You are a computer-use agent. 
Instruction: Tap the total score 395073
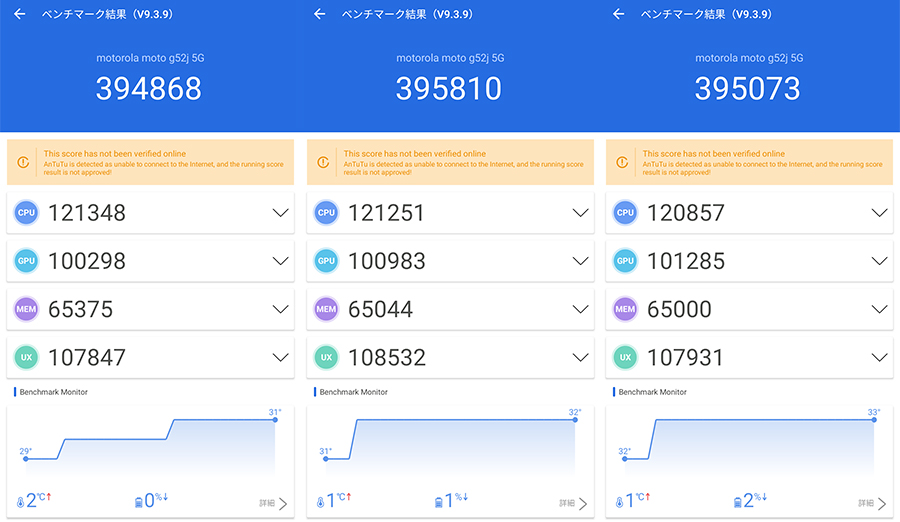[x=748, y=88]
